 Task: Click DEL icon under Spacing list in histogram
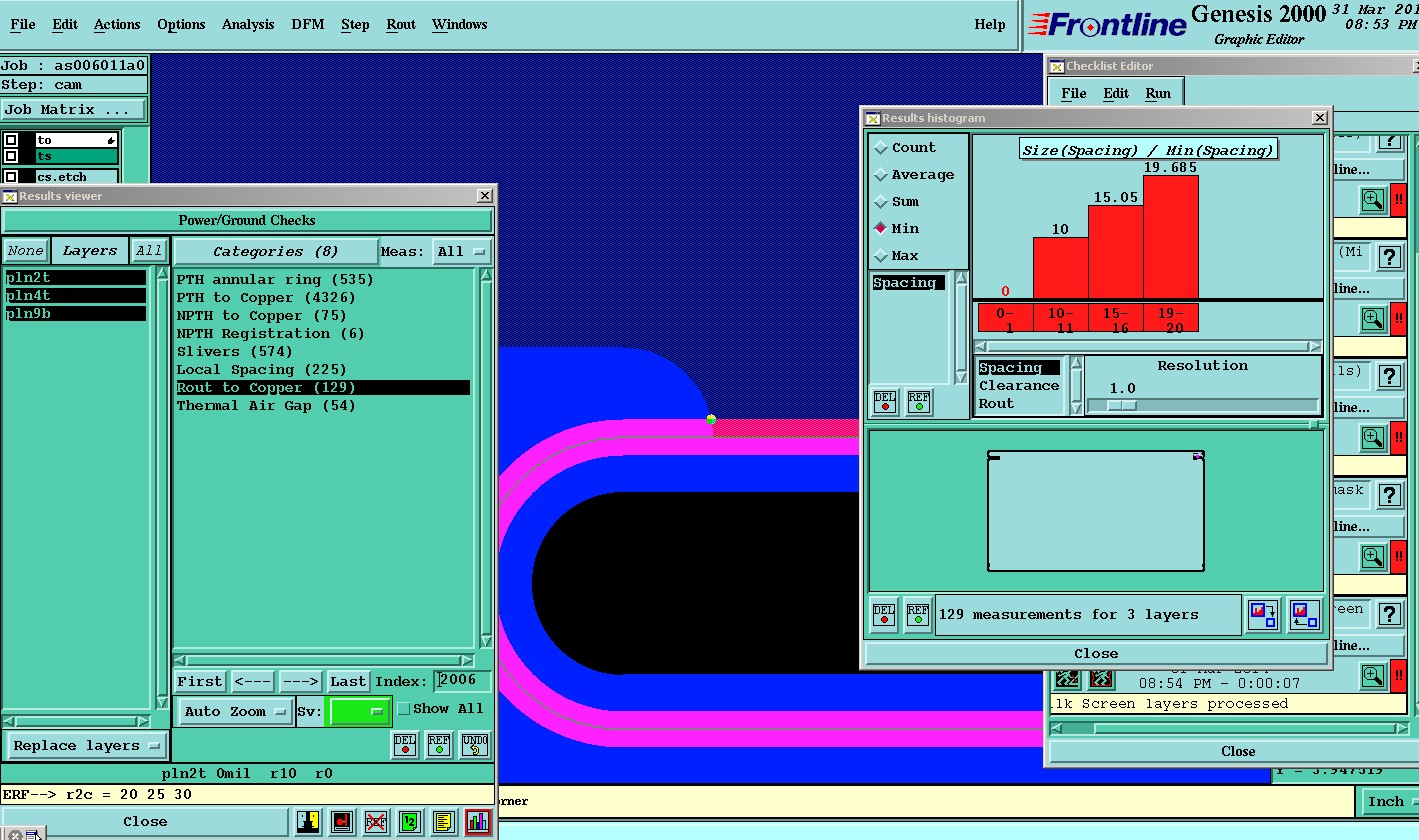[884, 402]
